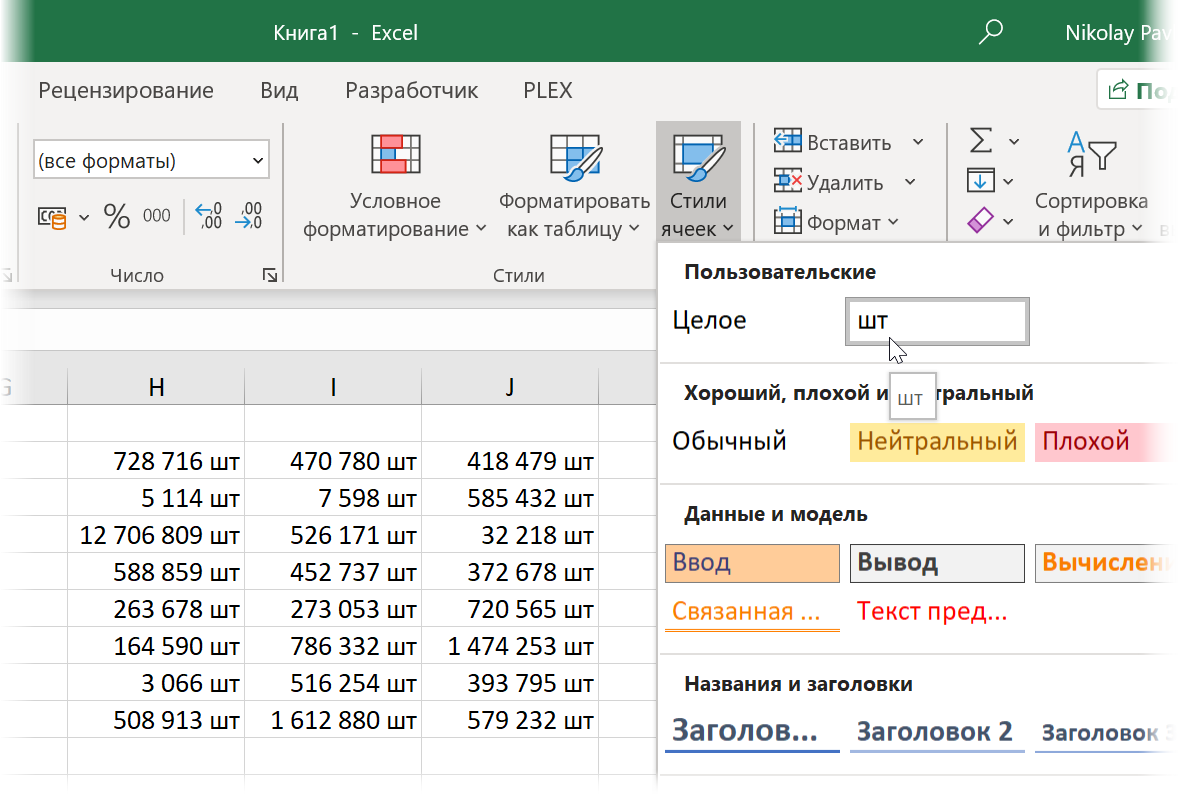Expand Clear dropdown arrow
The image size is (1179, 796).
(1008, 222)
